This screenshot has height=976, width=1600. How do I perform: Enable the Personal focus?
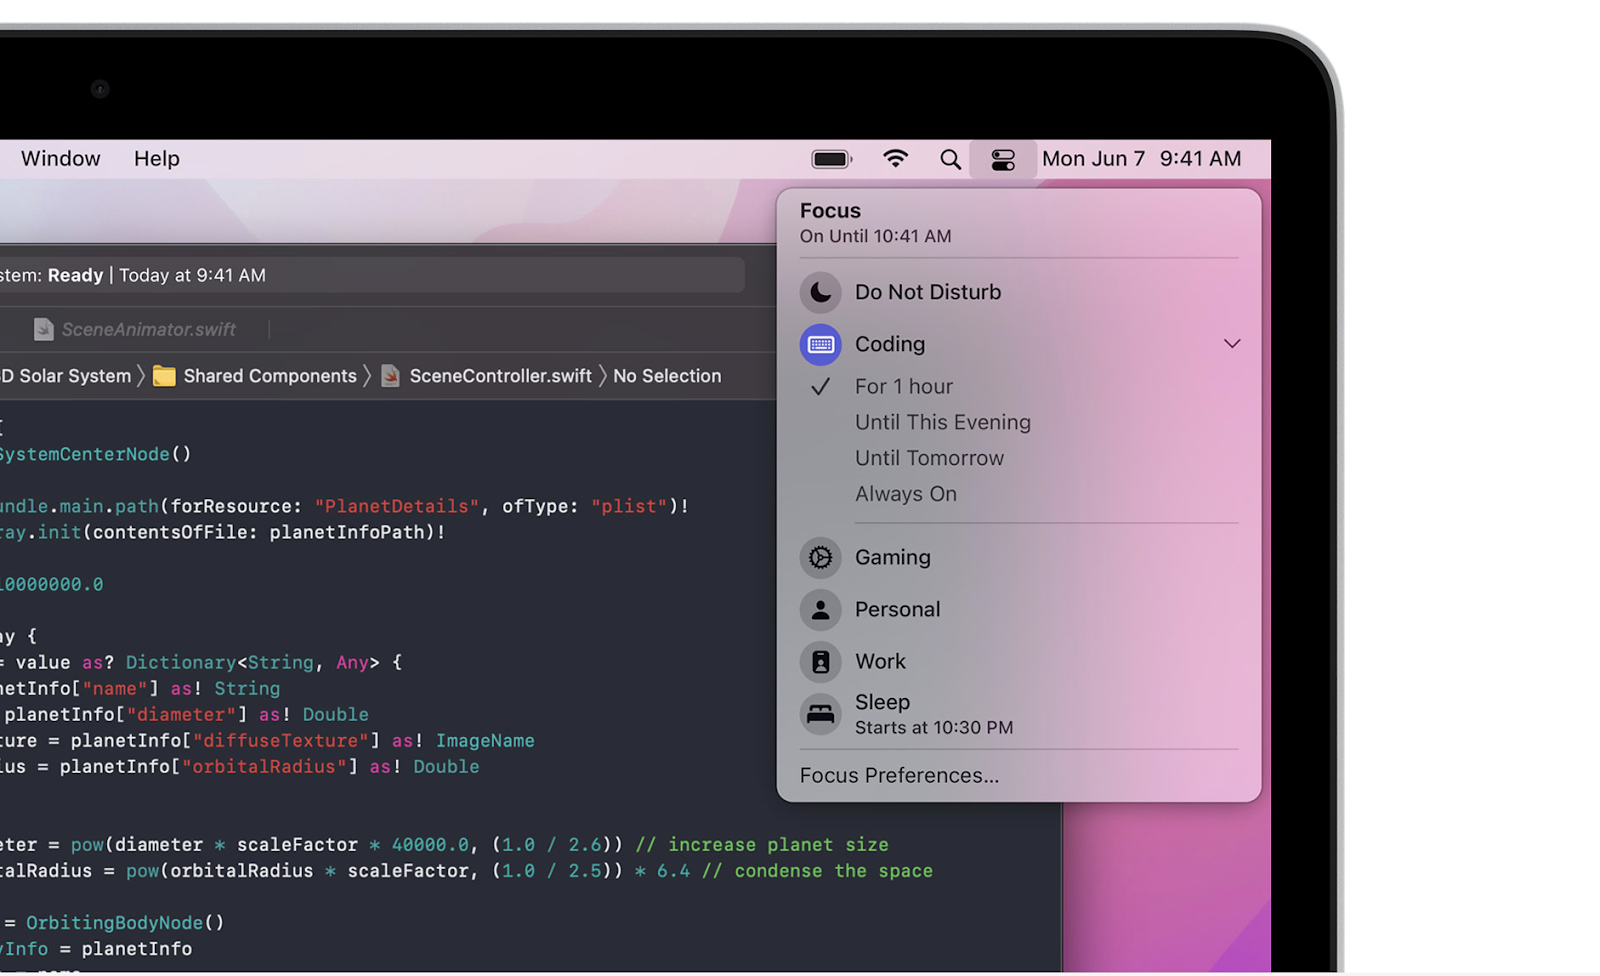pos(898,609)
